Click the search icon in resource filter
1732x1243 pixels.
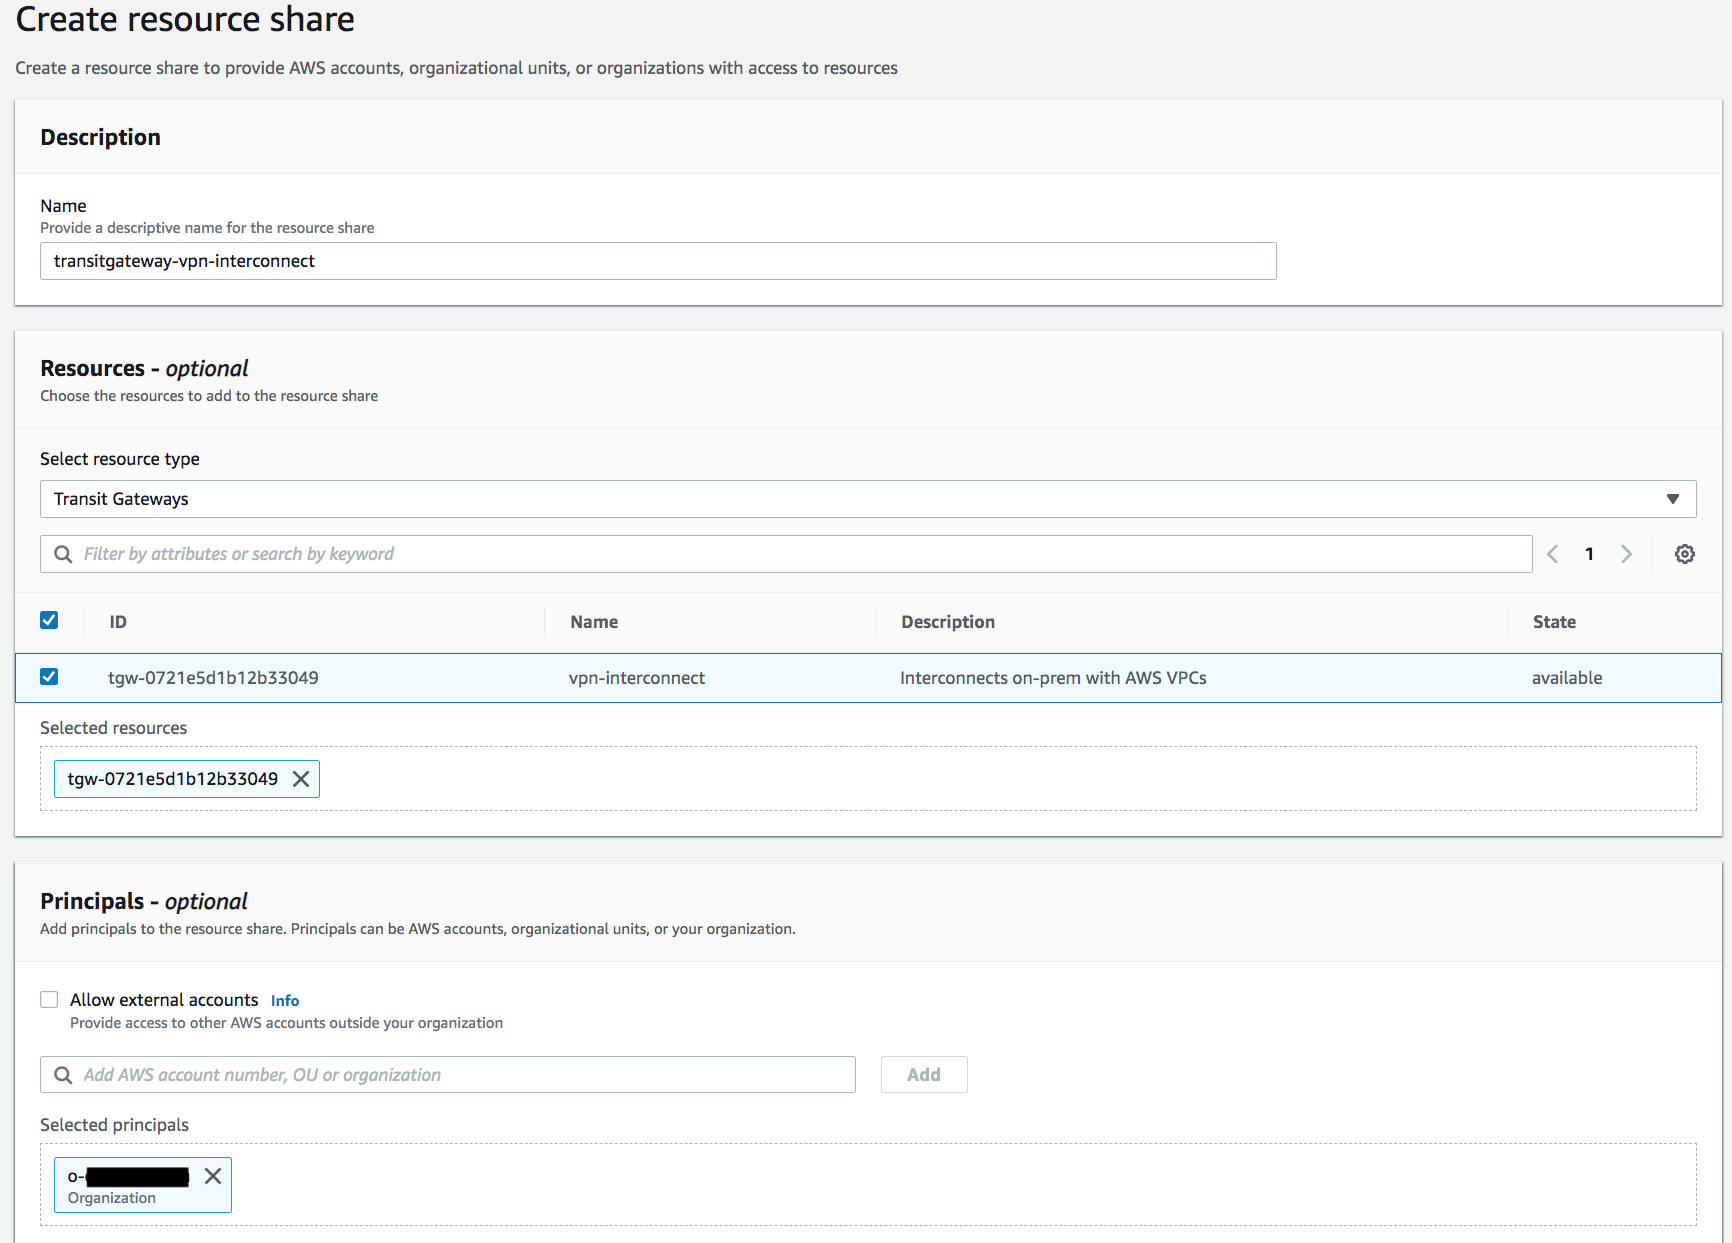[63, 554]
